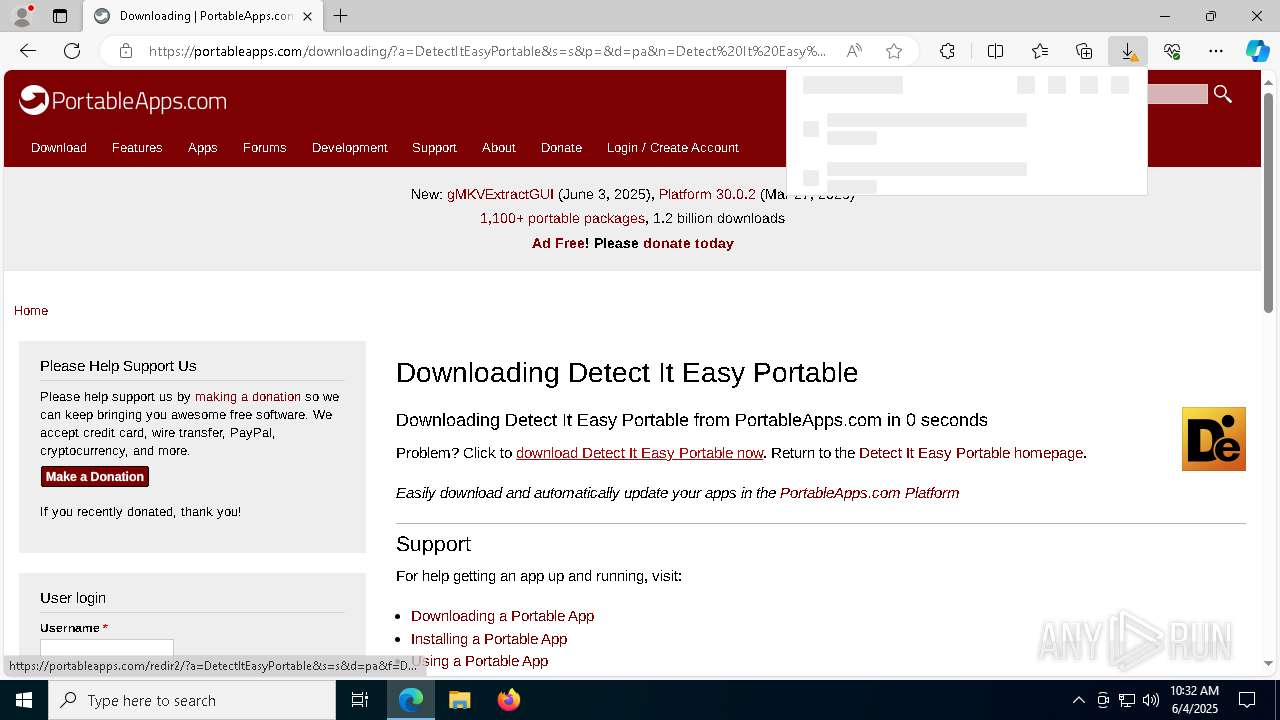
Task: Click the making a donation link
Action: pyautogui.click(x=248, y=397)
